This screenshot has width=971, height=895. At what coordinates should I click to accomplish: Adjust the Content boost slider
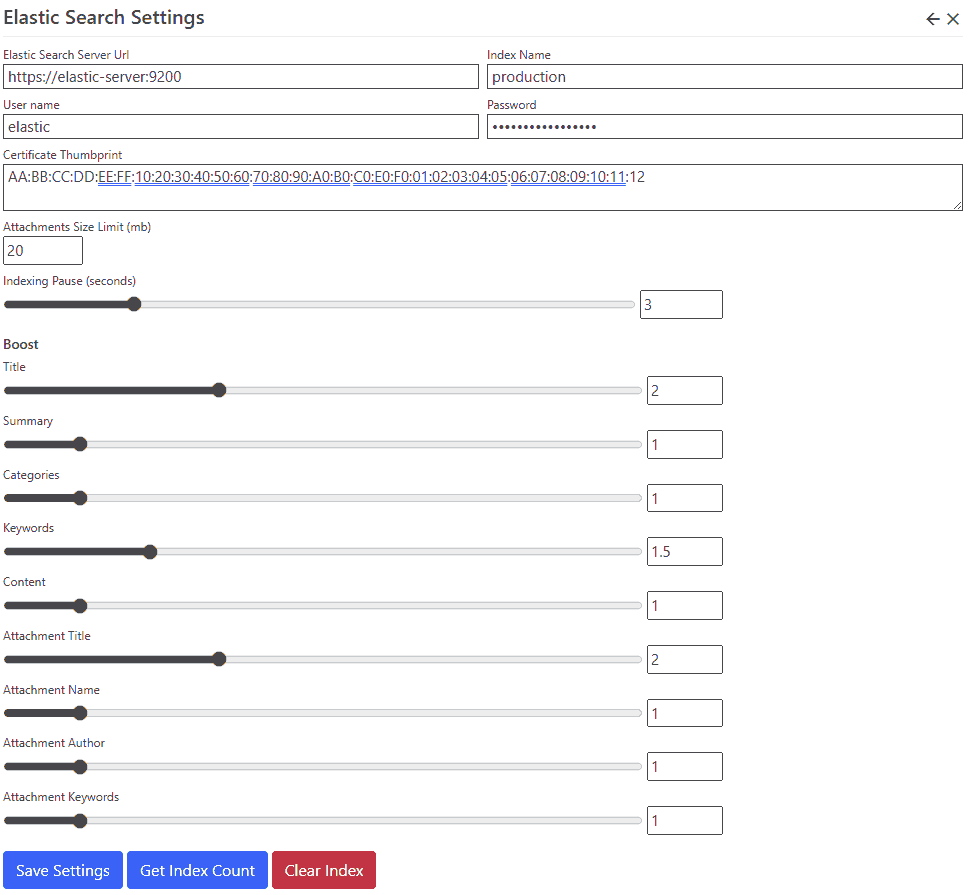(x=80, y=605)
